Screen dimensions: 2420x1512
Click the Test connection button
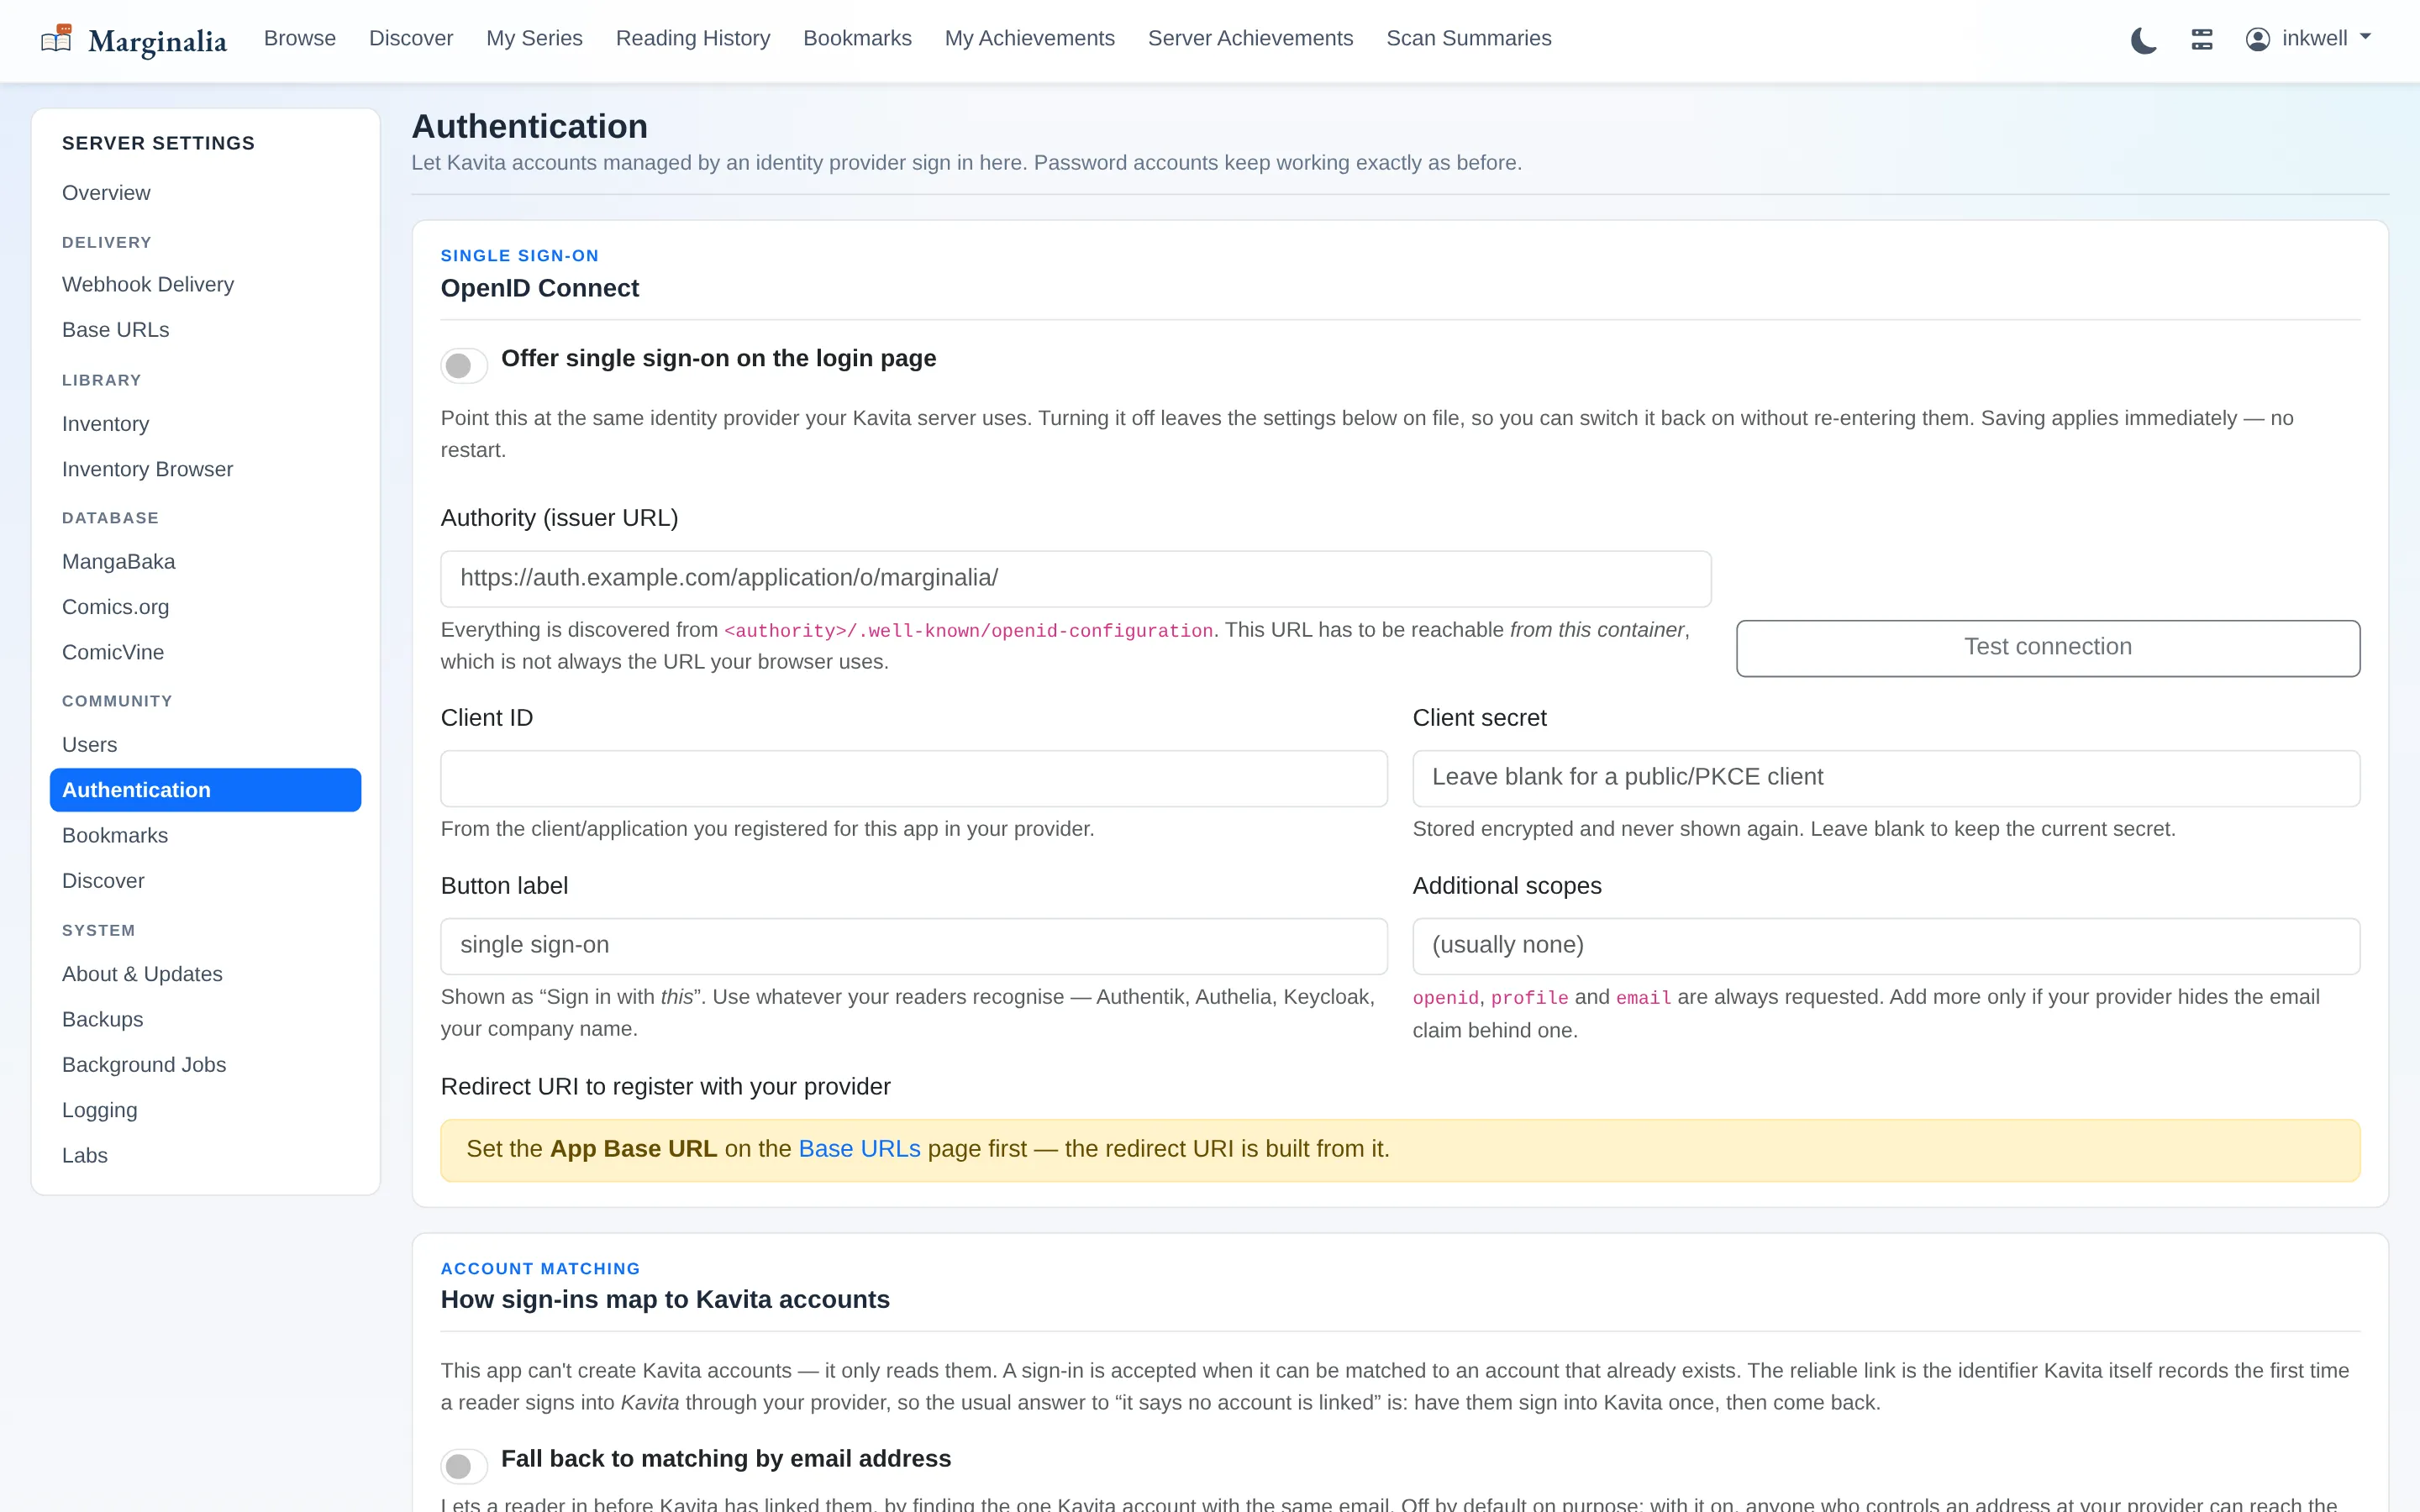click(2047, 648)
